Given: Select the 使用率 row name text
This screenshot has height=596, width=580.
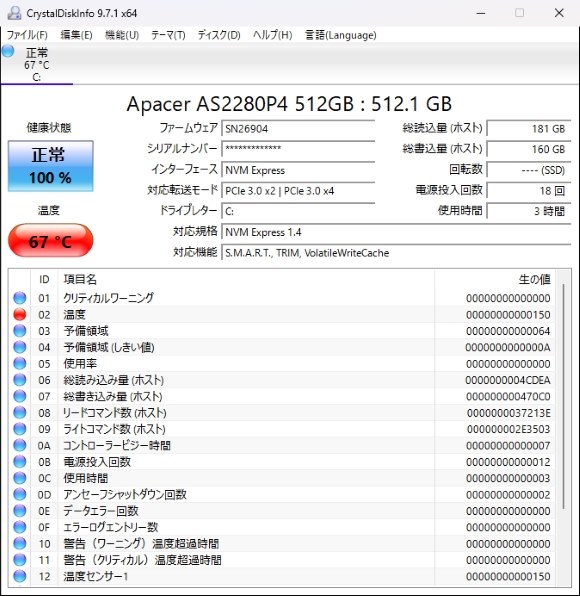Looking at the screenshot, I should (80, 364).
